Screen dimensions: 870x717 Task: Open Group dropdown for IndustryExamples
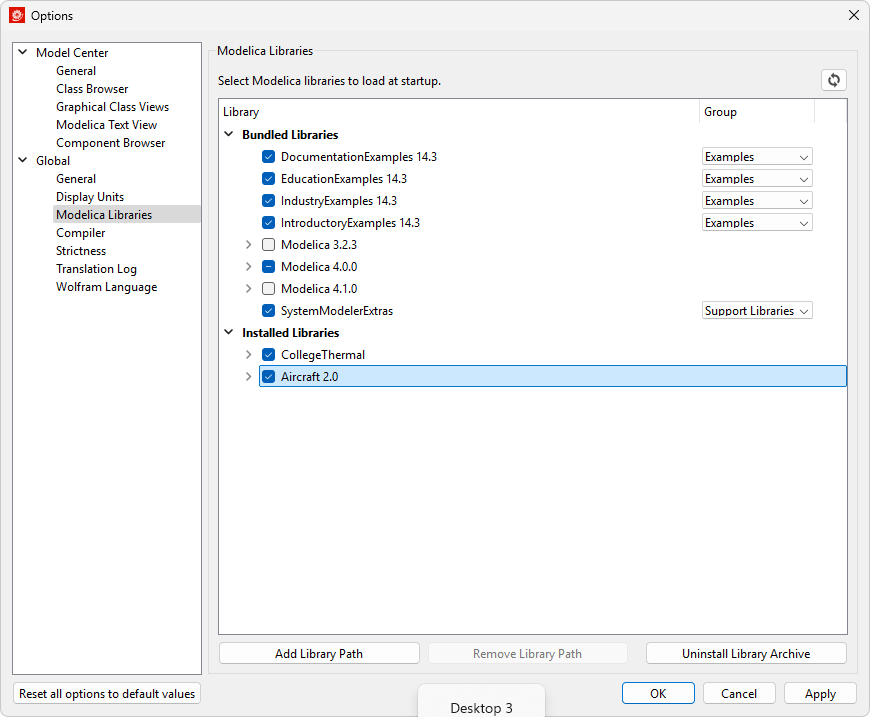(x=757, y=201)
